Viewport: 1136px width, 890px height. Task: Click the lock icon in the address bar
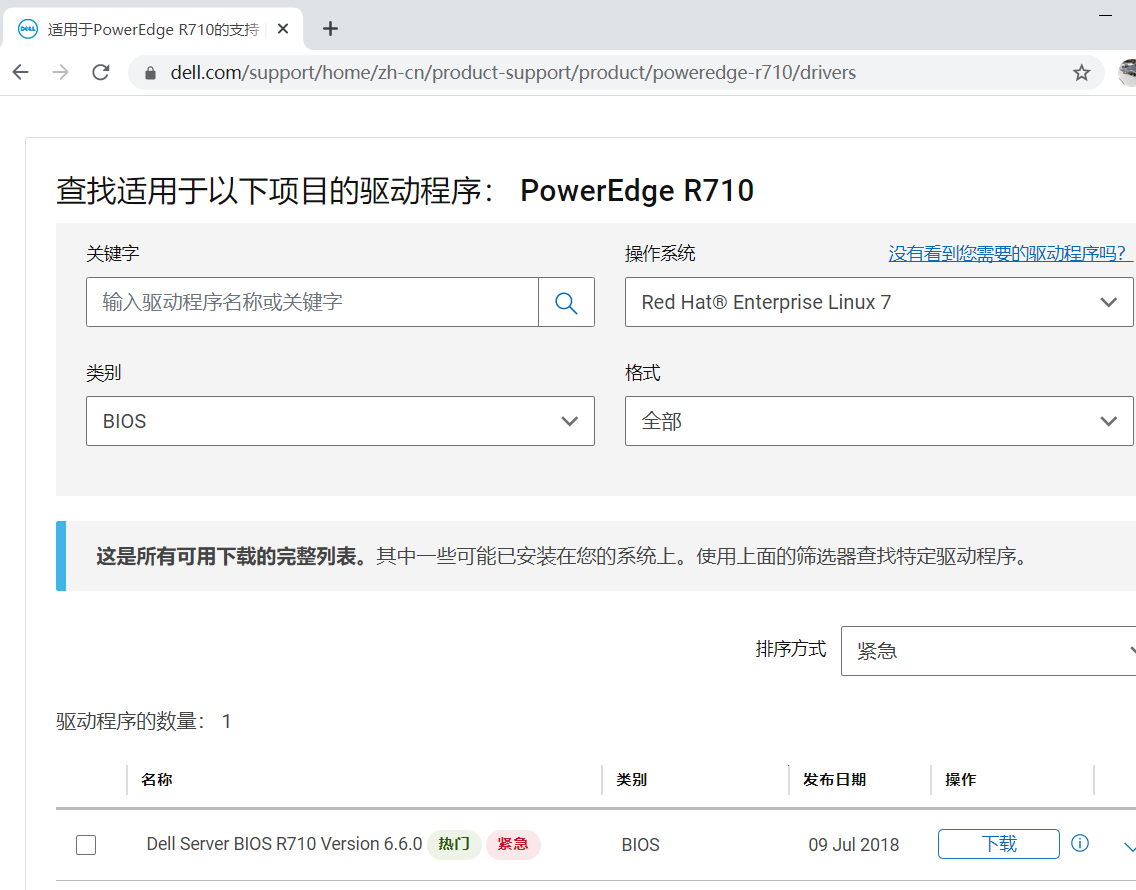[151, 73]
